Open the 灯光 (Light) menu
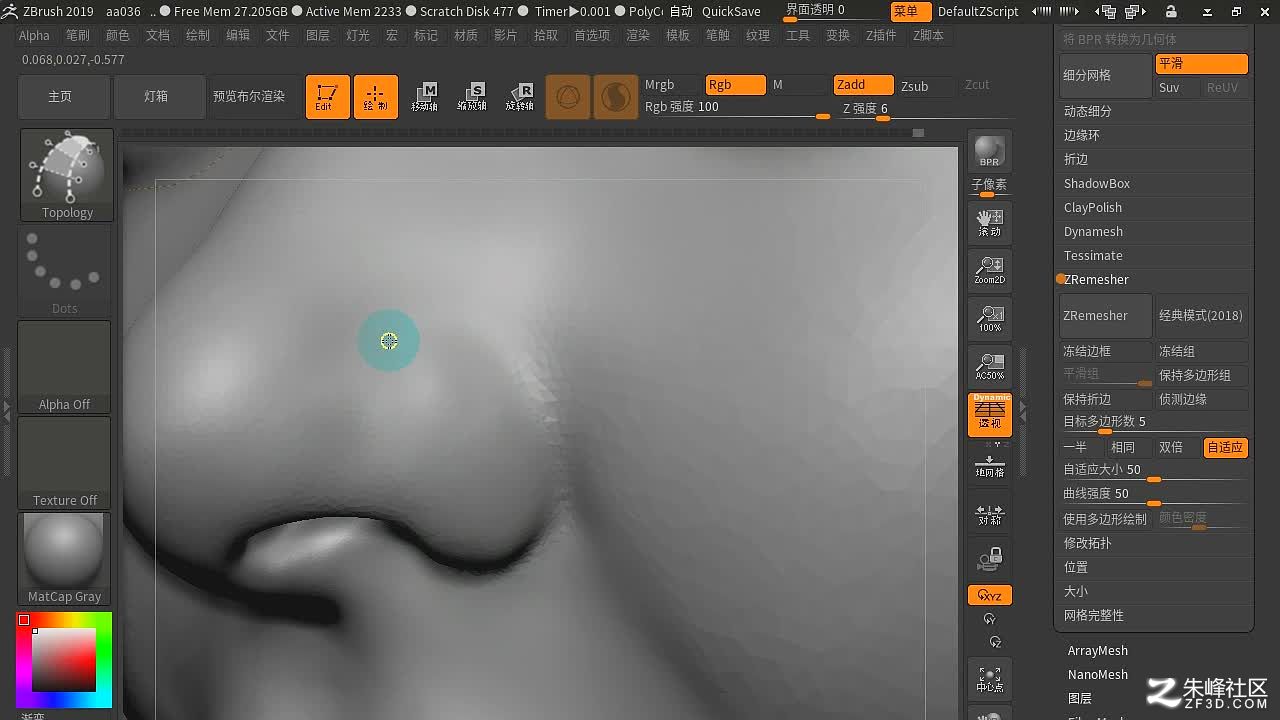1280x720 pixels. point(358,35)
